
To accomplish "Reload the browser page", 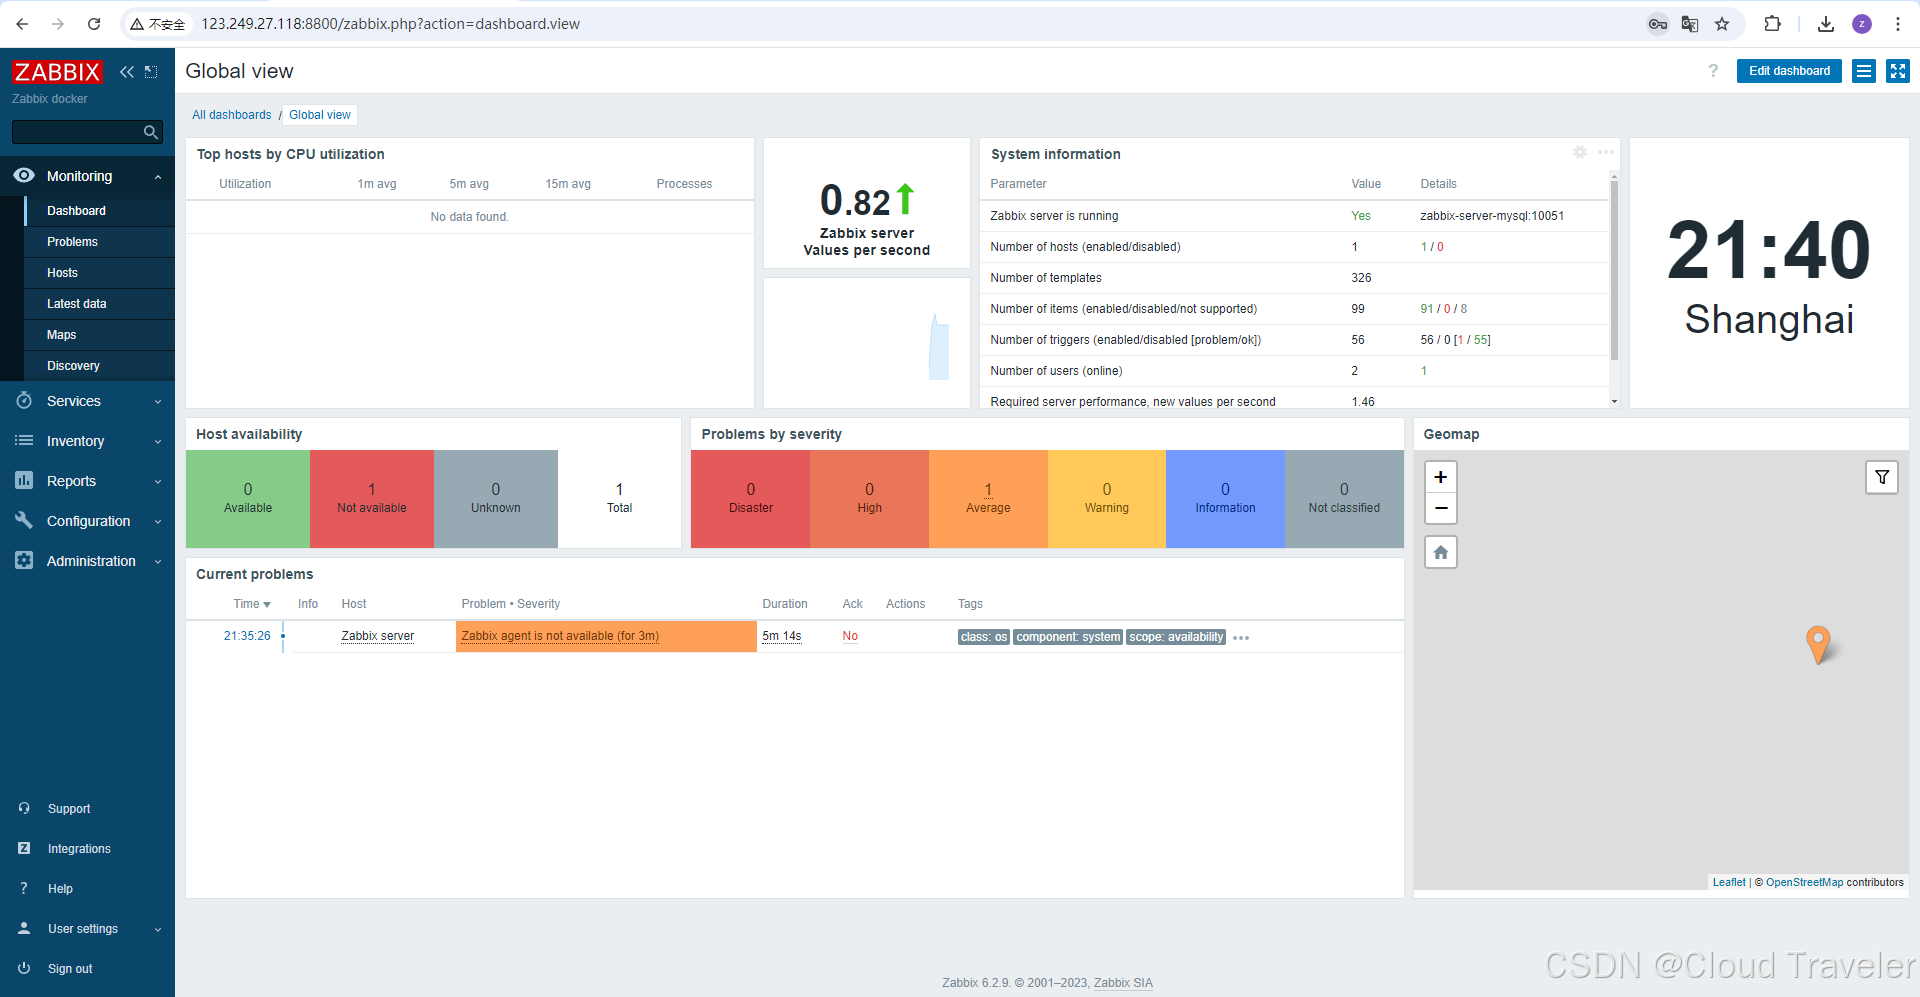I will pyautogui.click(x=94, y=24).
